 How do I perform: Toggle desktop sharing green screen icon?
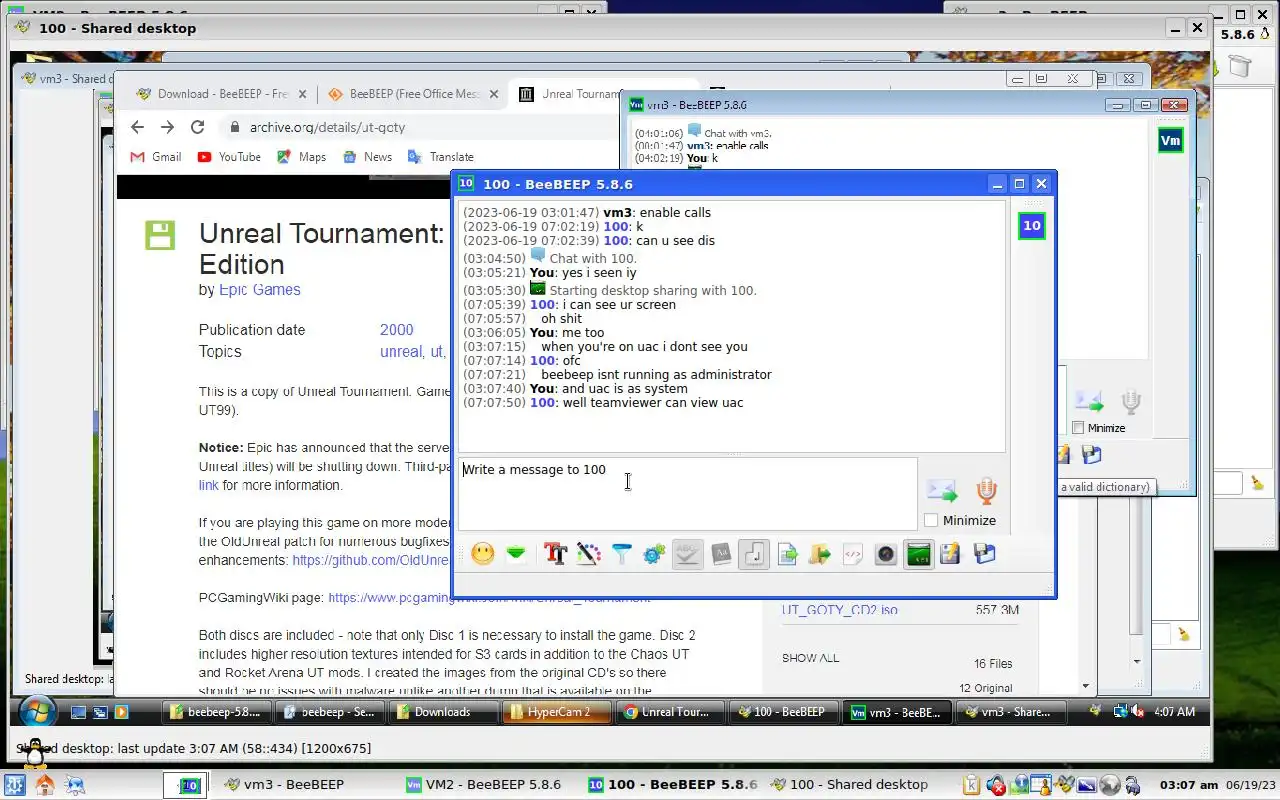919,553
